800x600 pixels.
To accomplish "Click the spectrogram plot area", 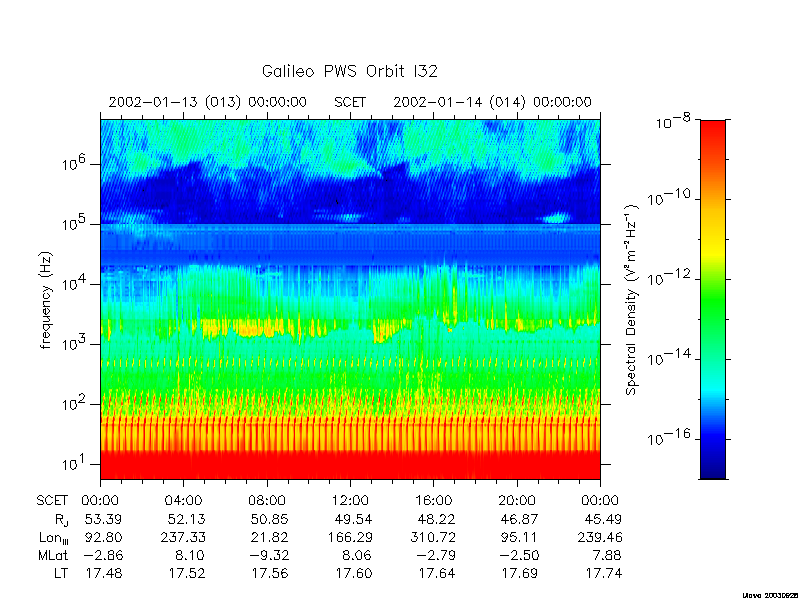I will point(350,299).
